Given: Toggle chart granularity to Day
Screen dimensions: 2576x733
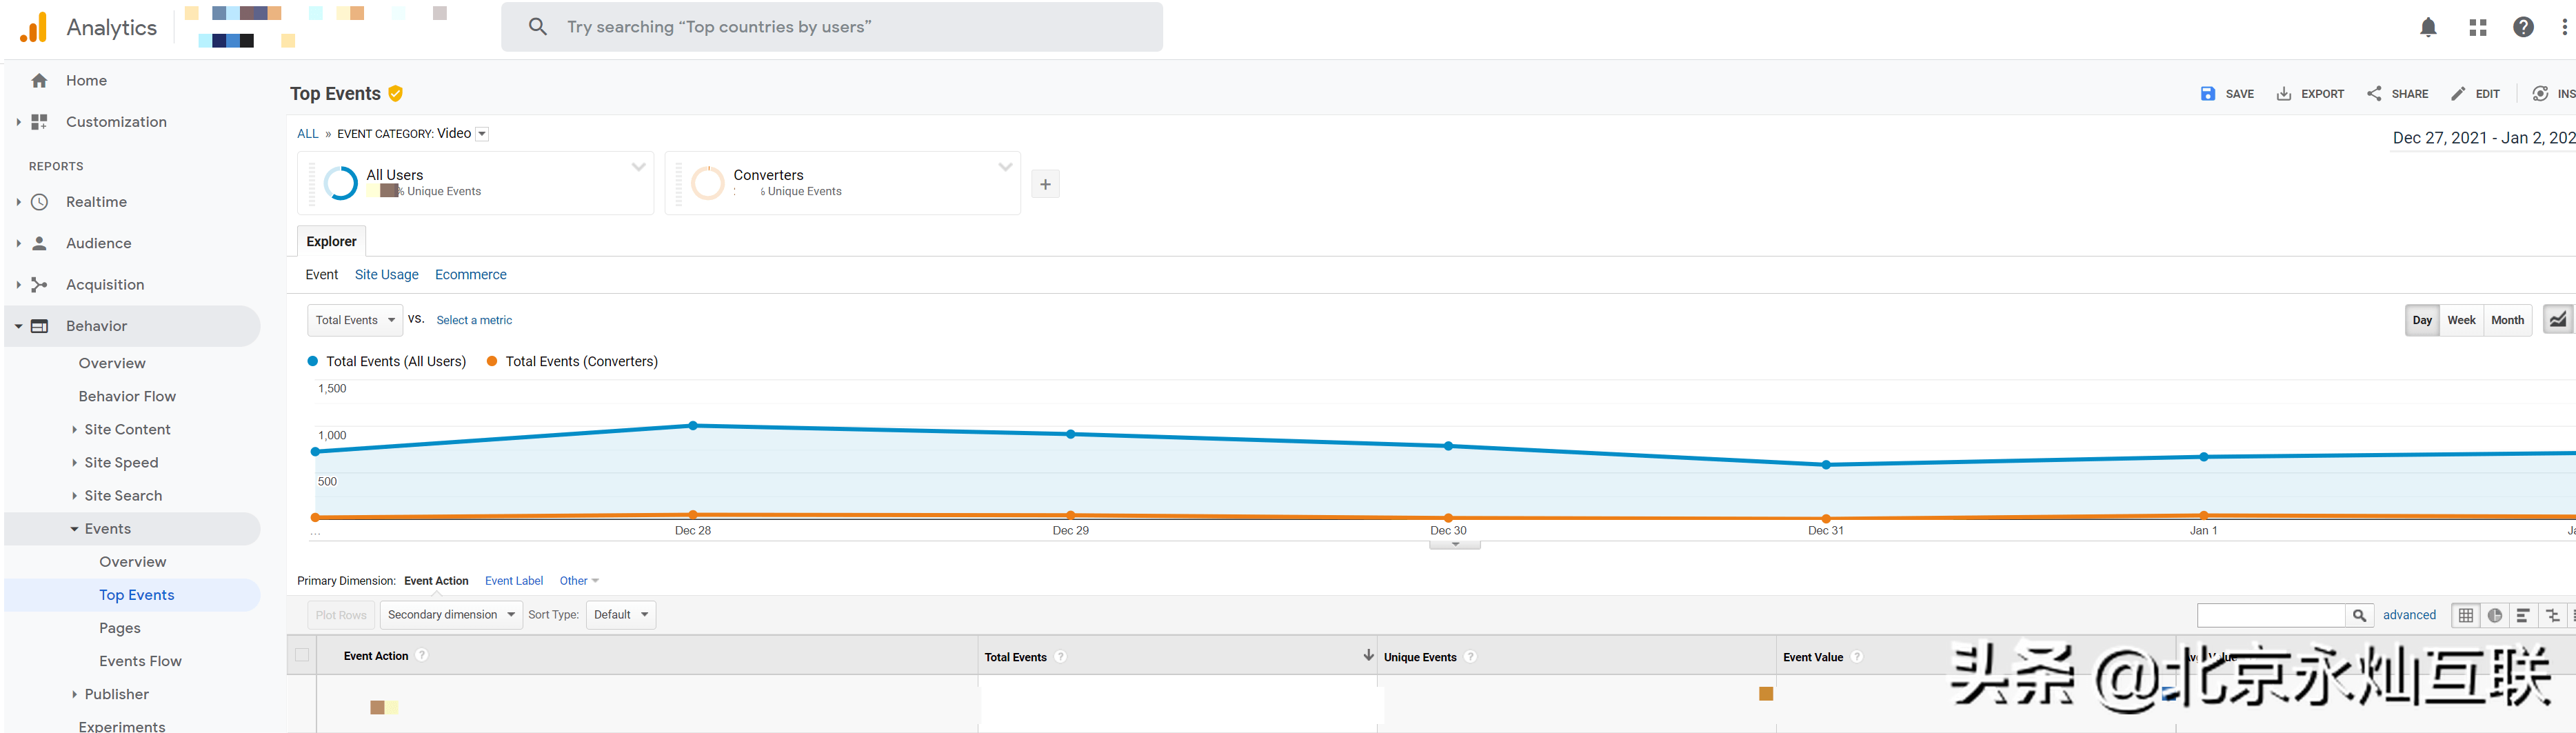Looking at the screenshot, I should click(x=2422, y=320).
